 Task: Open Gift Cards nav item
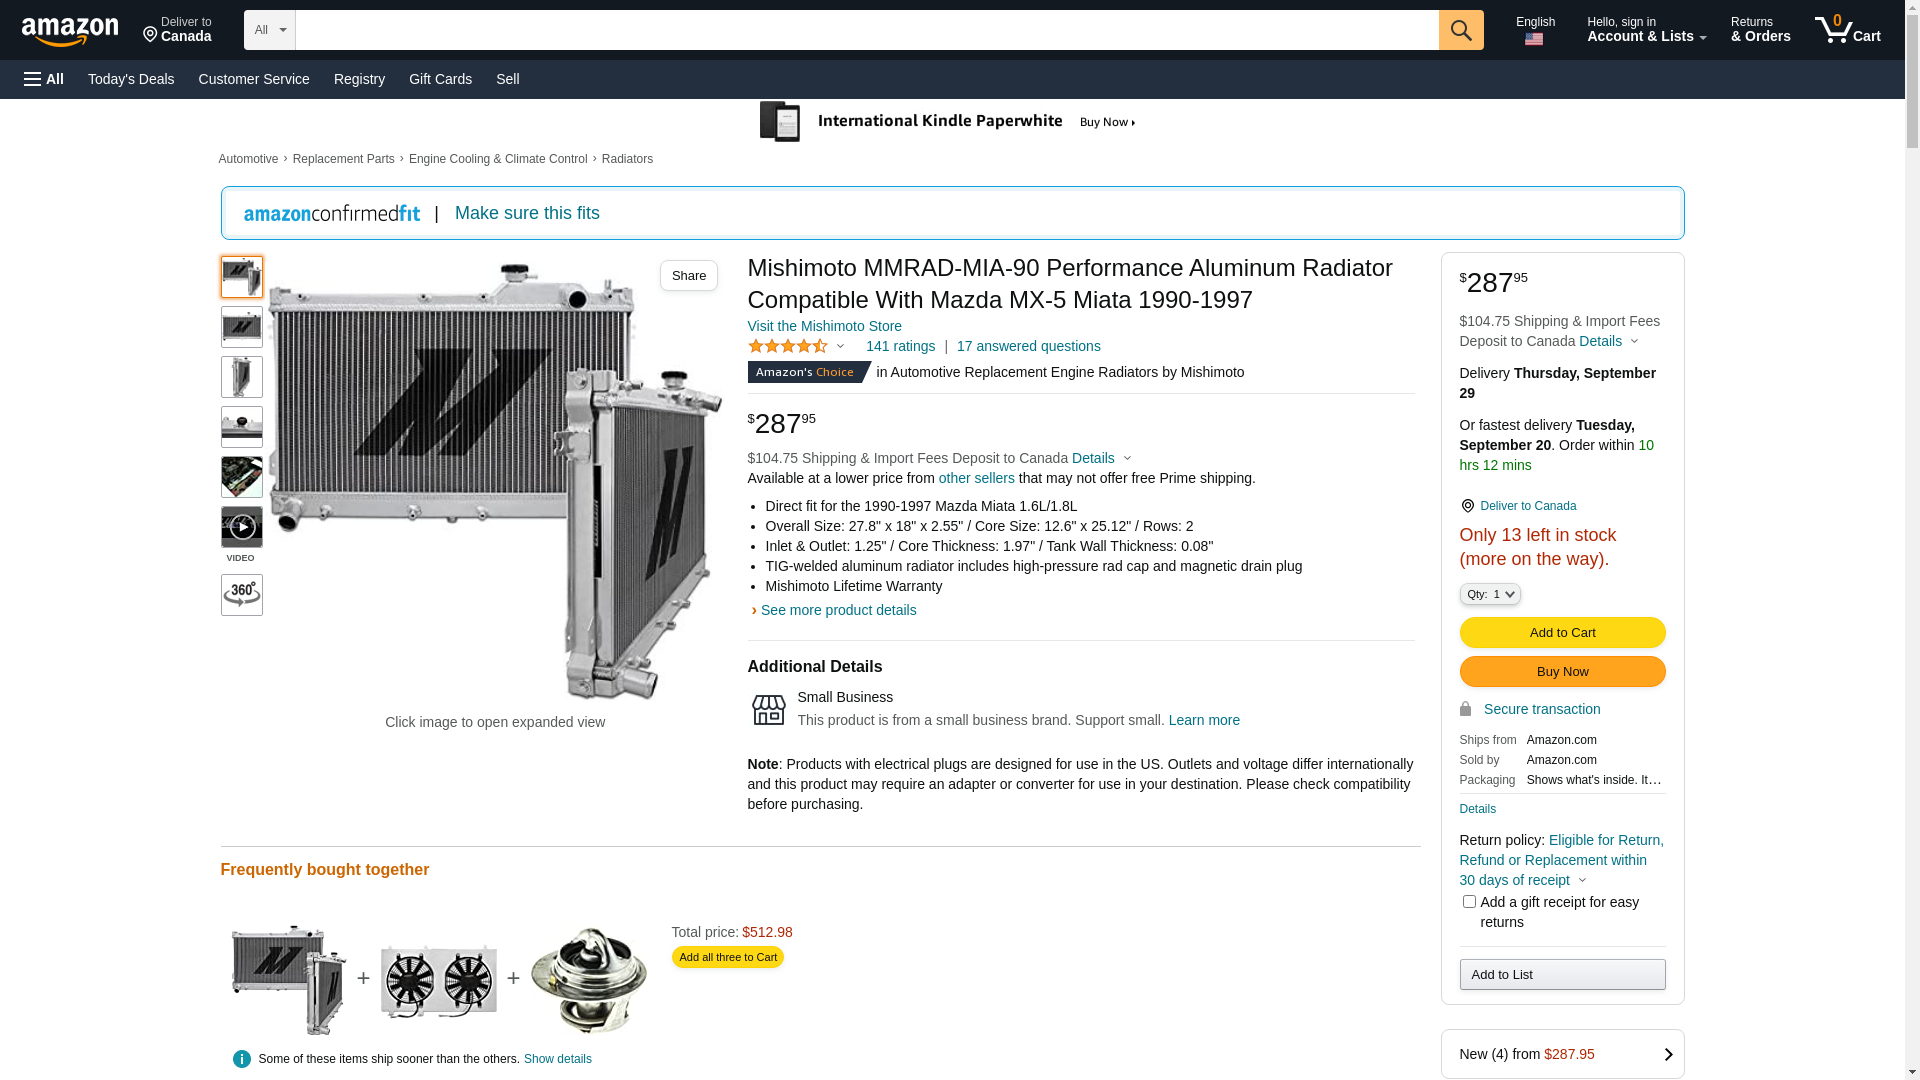[x=440, y=79]
